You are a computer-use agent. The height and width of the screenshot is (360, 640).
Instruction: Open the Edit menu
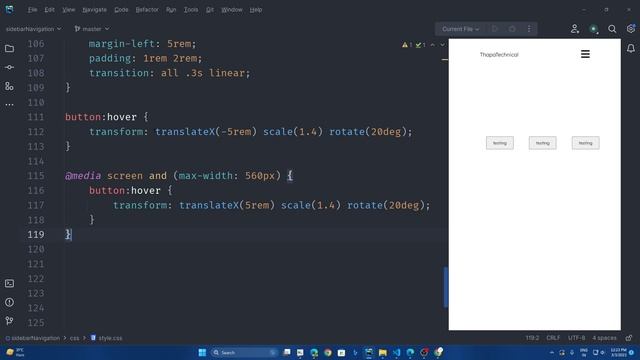[49, 9]
